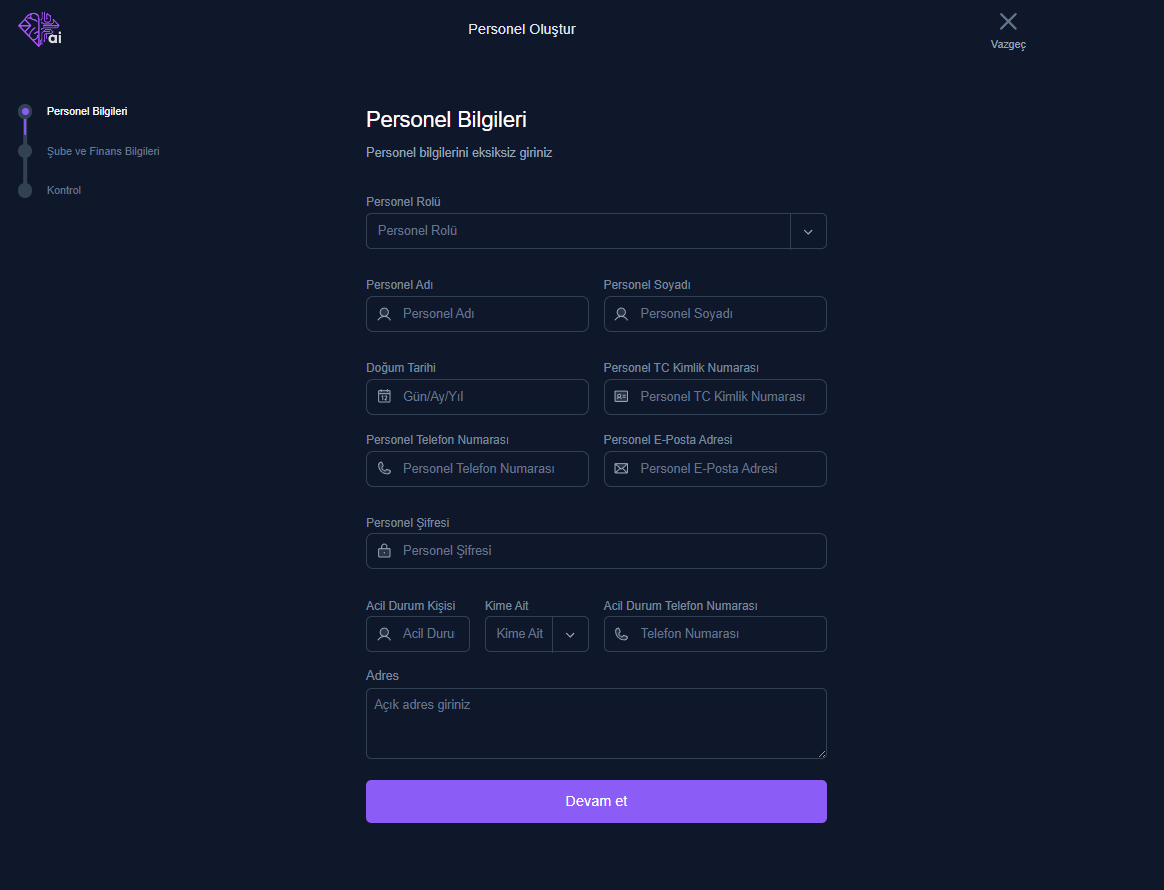Click the person icon in Personel Soyadı field

[621, 314]
